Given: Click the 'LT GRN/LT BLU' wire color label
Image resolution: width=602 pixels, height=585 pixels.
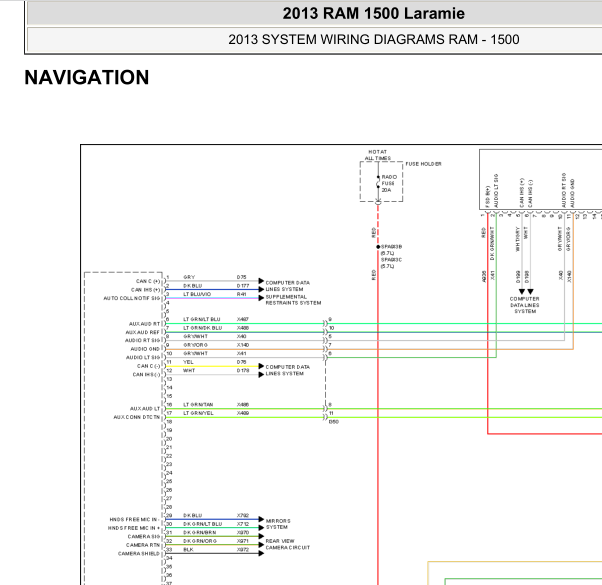Looking at the screenshot, I should tap(202, 319).
